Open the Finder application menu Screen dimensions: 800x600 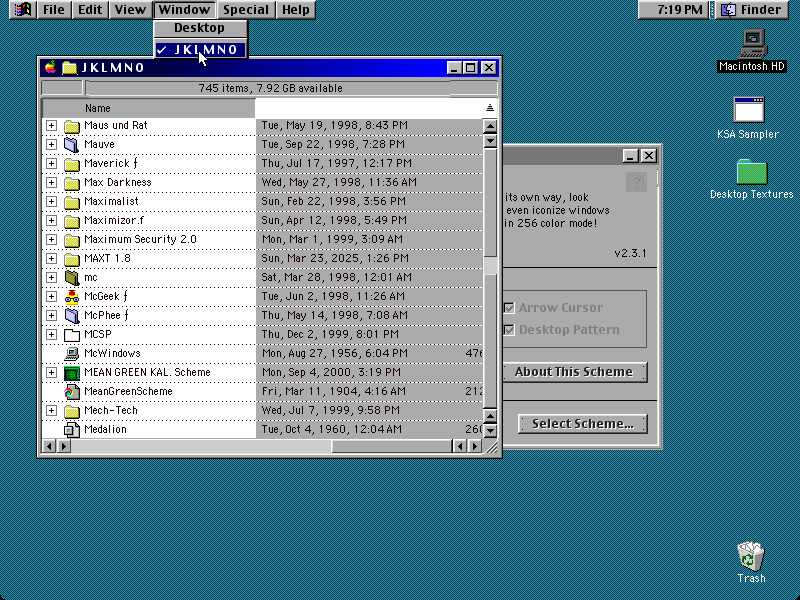[753, 10]
